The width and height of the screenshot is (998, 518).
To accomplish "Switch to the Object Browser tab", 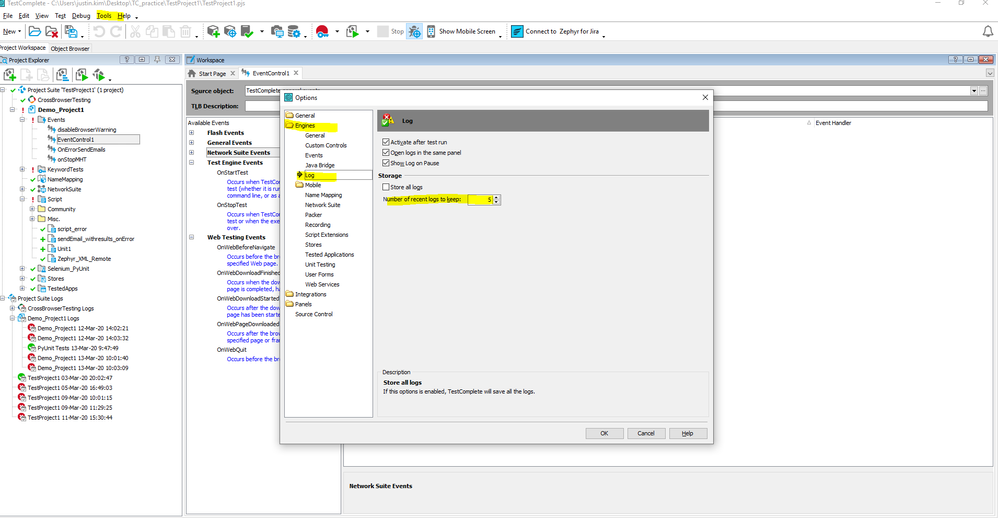I will (70, 48).
